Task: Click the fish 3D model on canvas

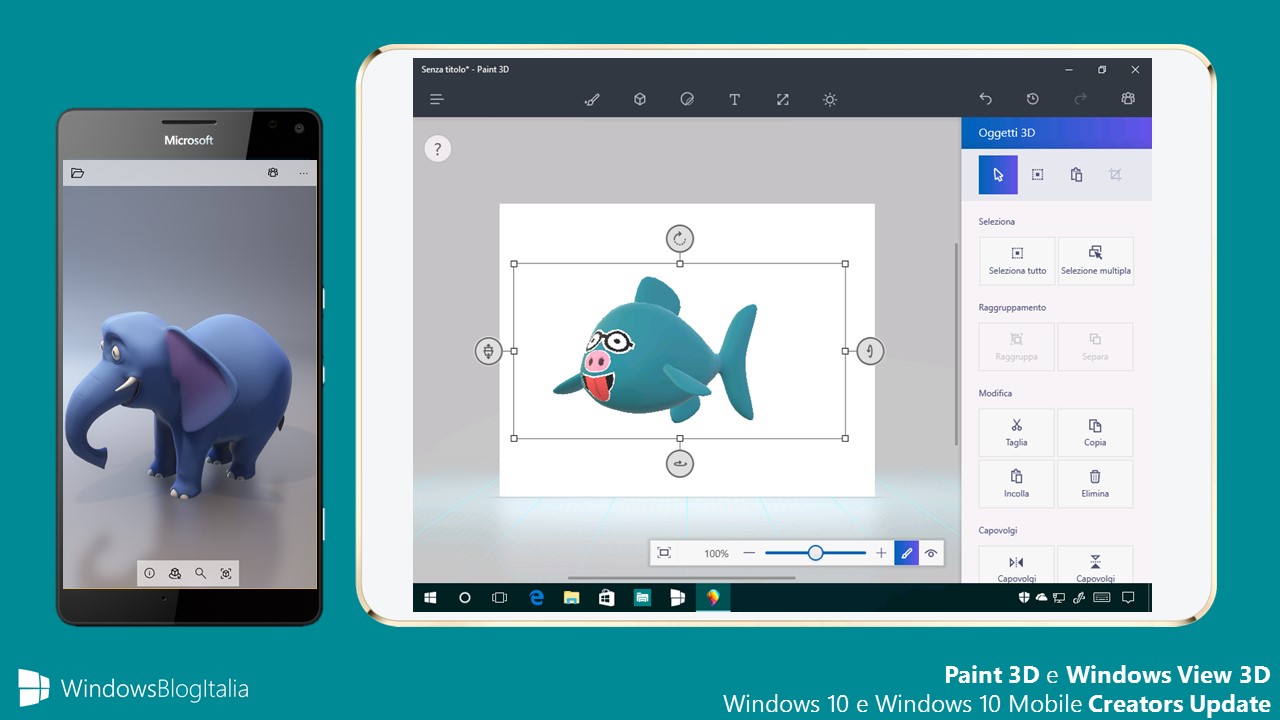Action: click(656, 350)
